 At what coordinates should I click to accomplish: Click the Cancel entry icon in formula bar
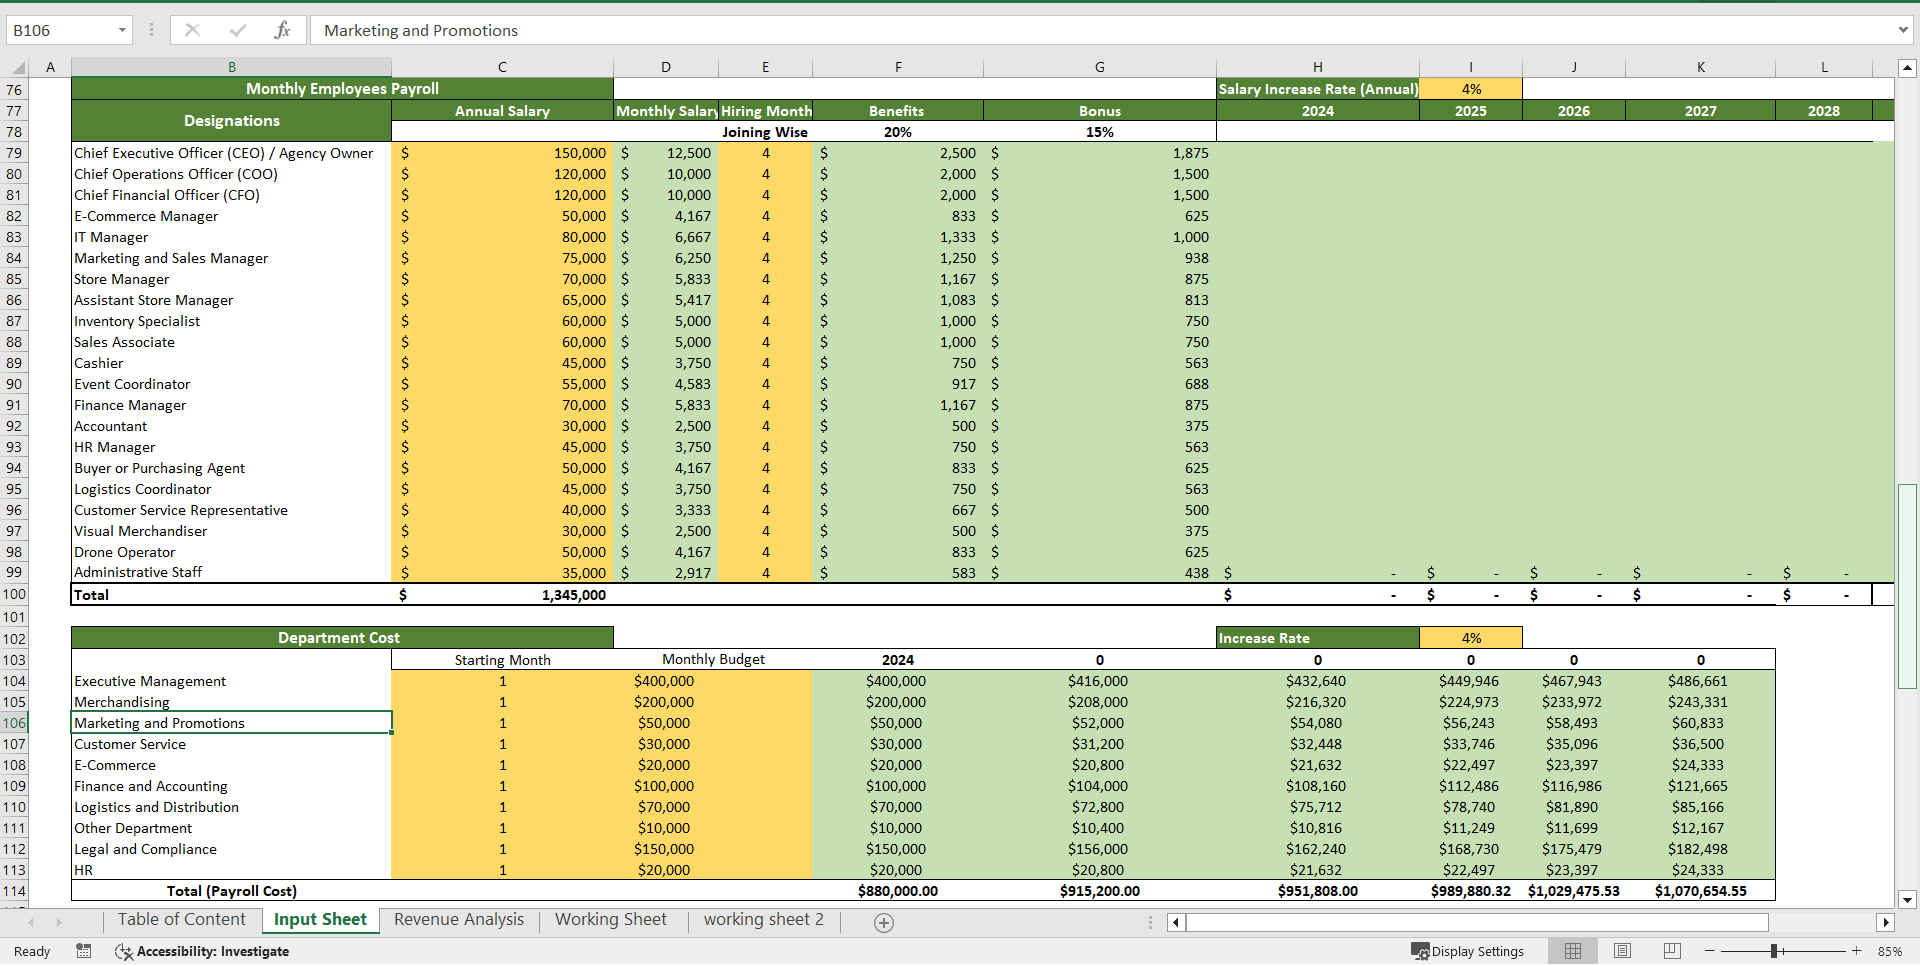[192, 30]
